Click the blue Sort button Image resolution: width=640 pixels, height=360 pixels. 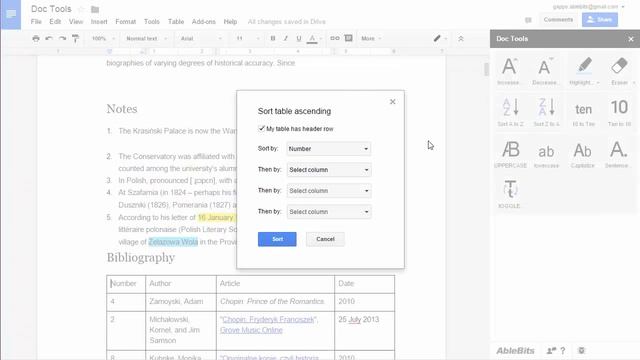click(x=277, y=239)
